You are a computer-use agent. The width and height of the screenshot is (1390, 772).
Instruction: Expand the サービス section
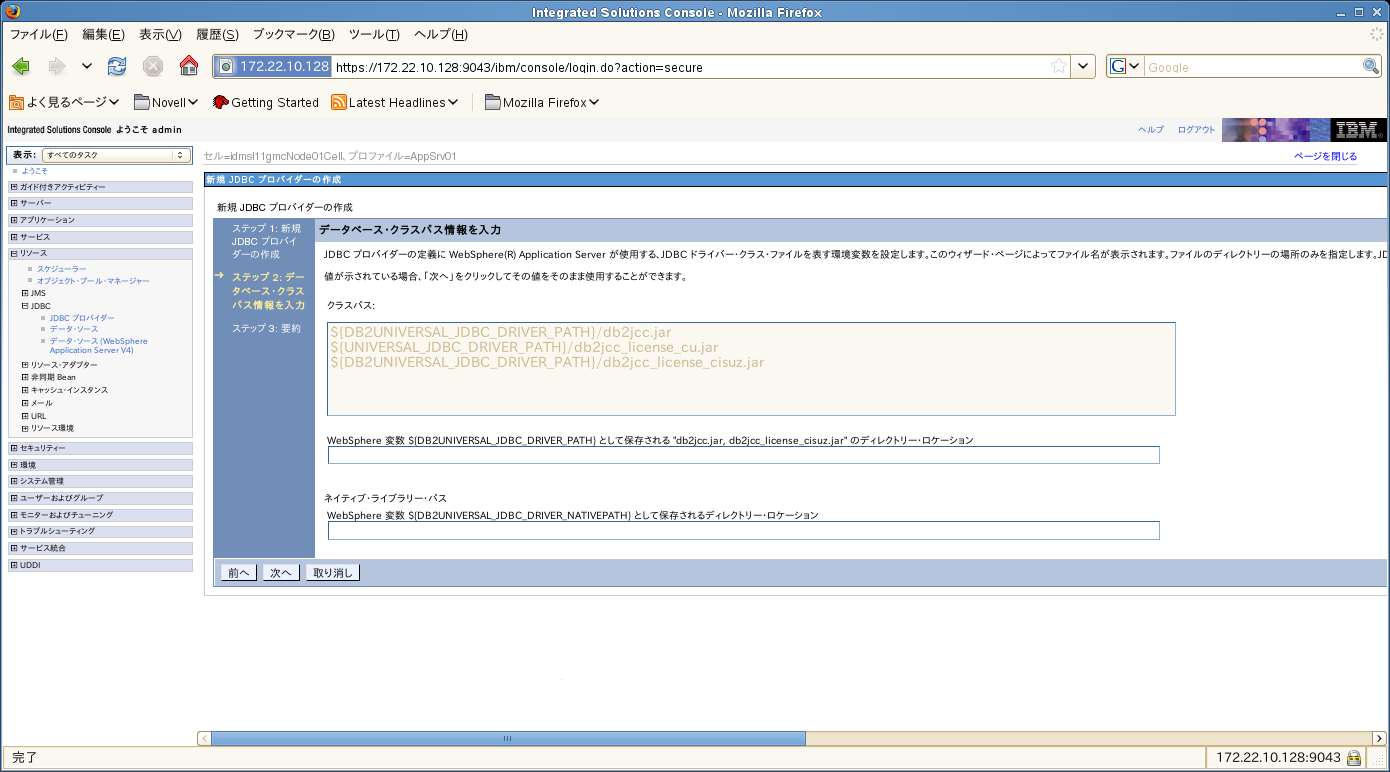coord(13,237)
